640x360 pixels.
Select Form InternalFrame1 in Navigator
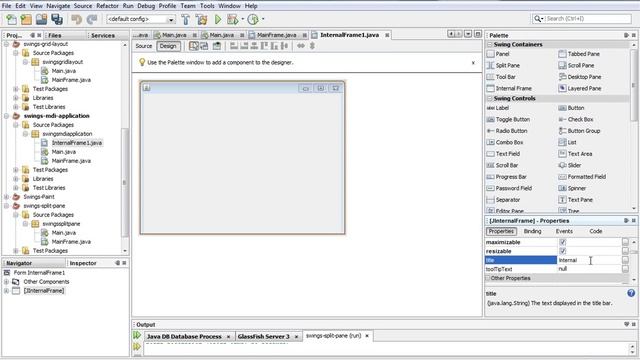pyautogui.click(x=39, y=273)
